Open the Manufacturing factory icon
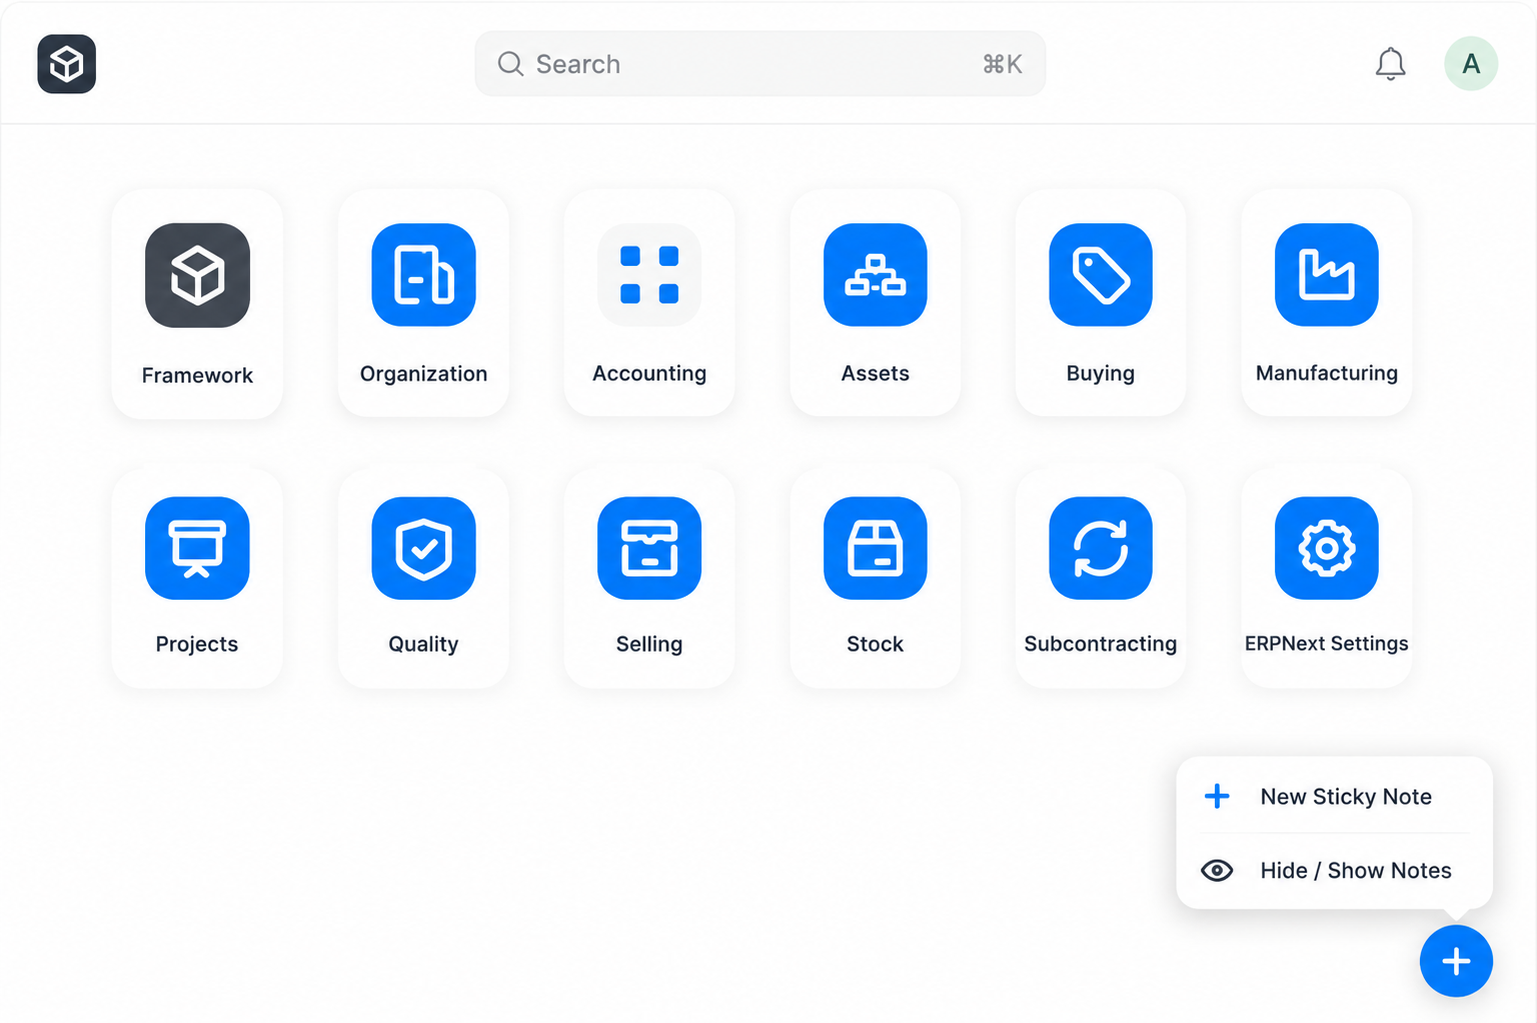The width and height of the screenshot is (1537, 1023). click(1326, 275)
